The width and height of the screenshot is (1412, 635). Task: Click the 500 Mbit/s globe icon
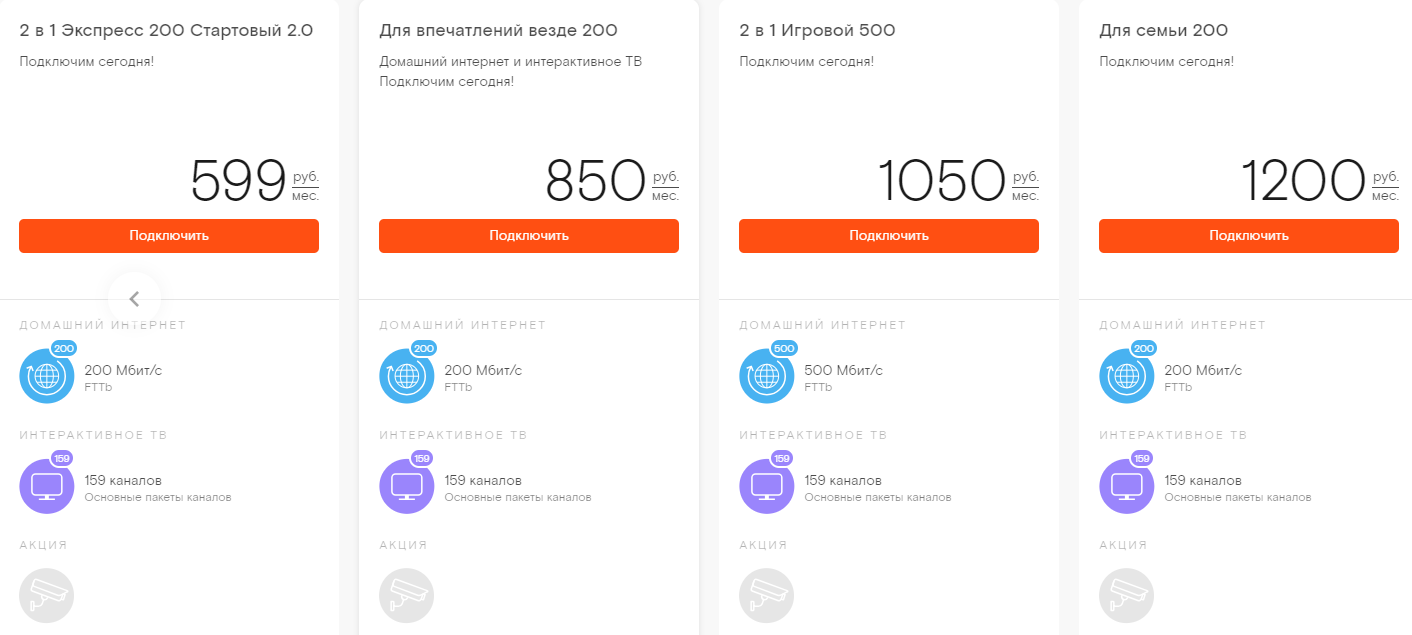click(766, 376)
